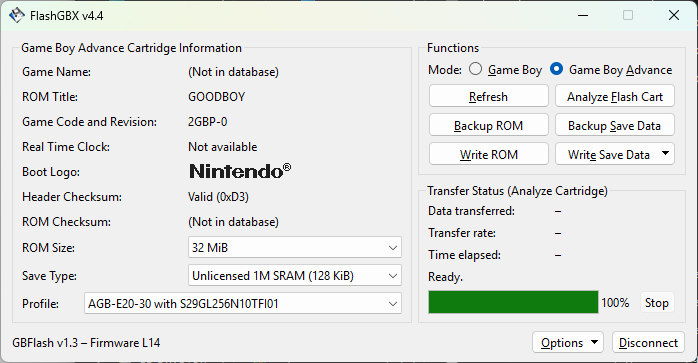Minimize the FlashGBX window
The height and width of the screenshot is (363, 698).
(583, 16)
